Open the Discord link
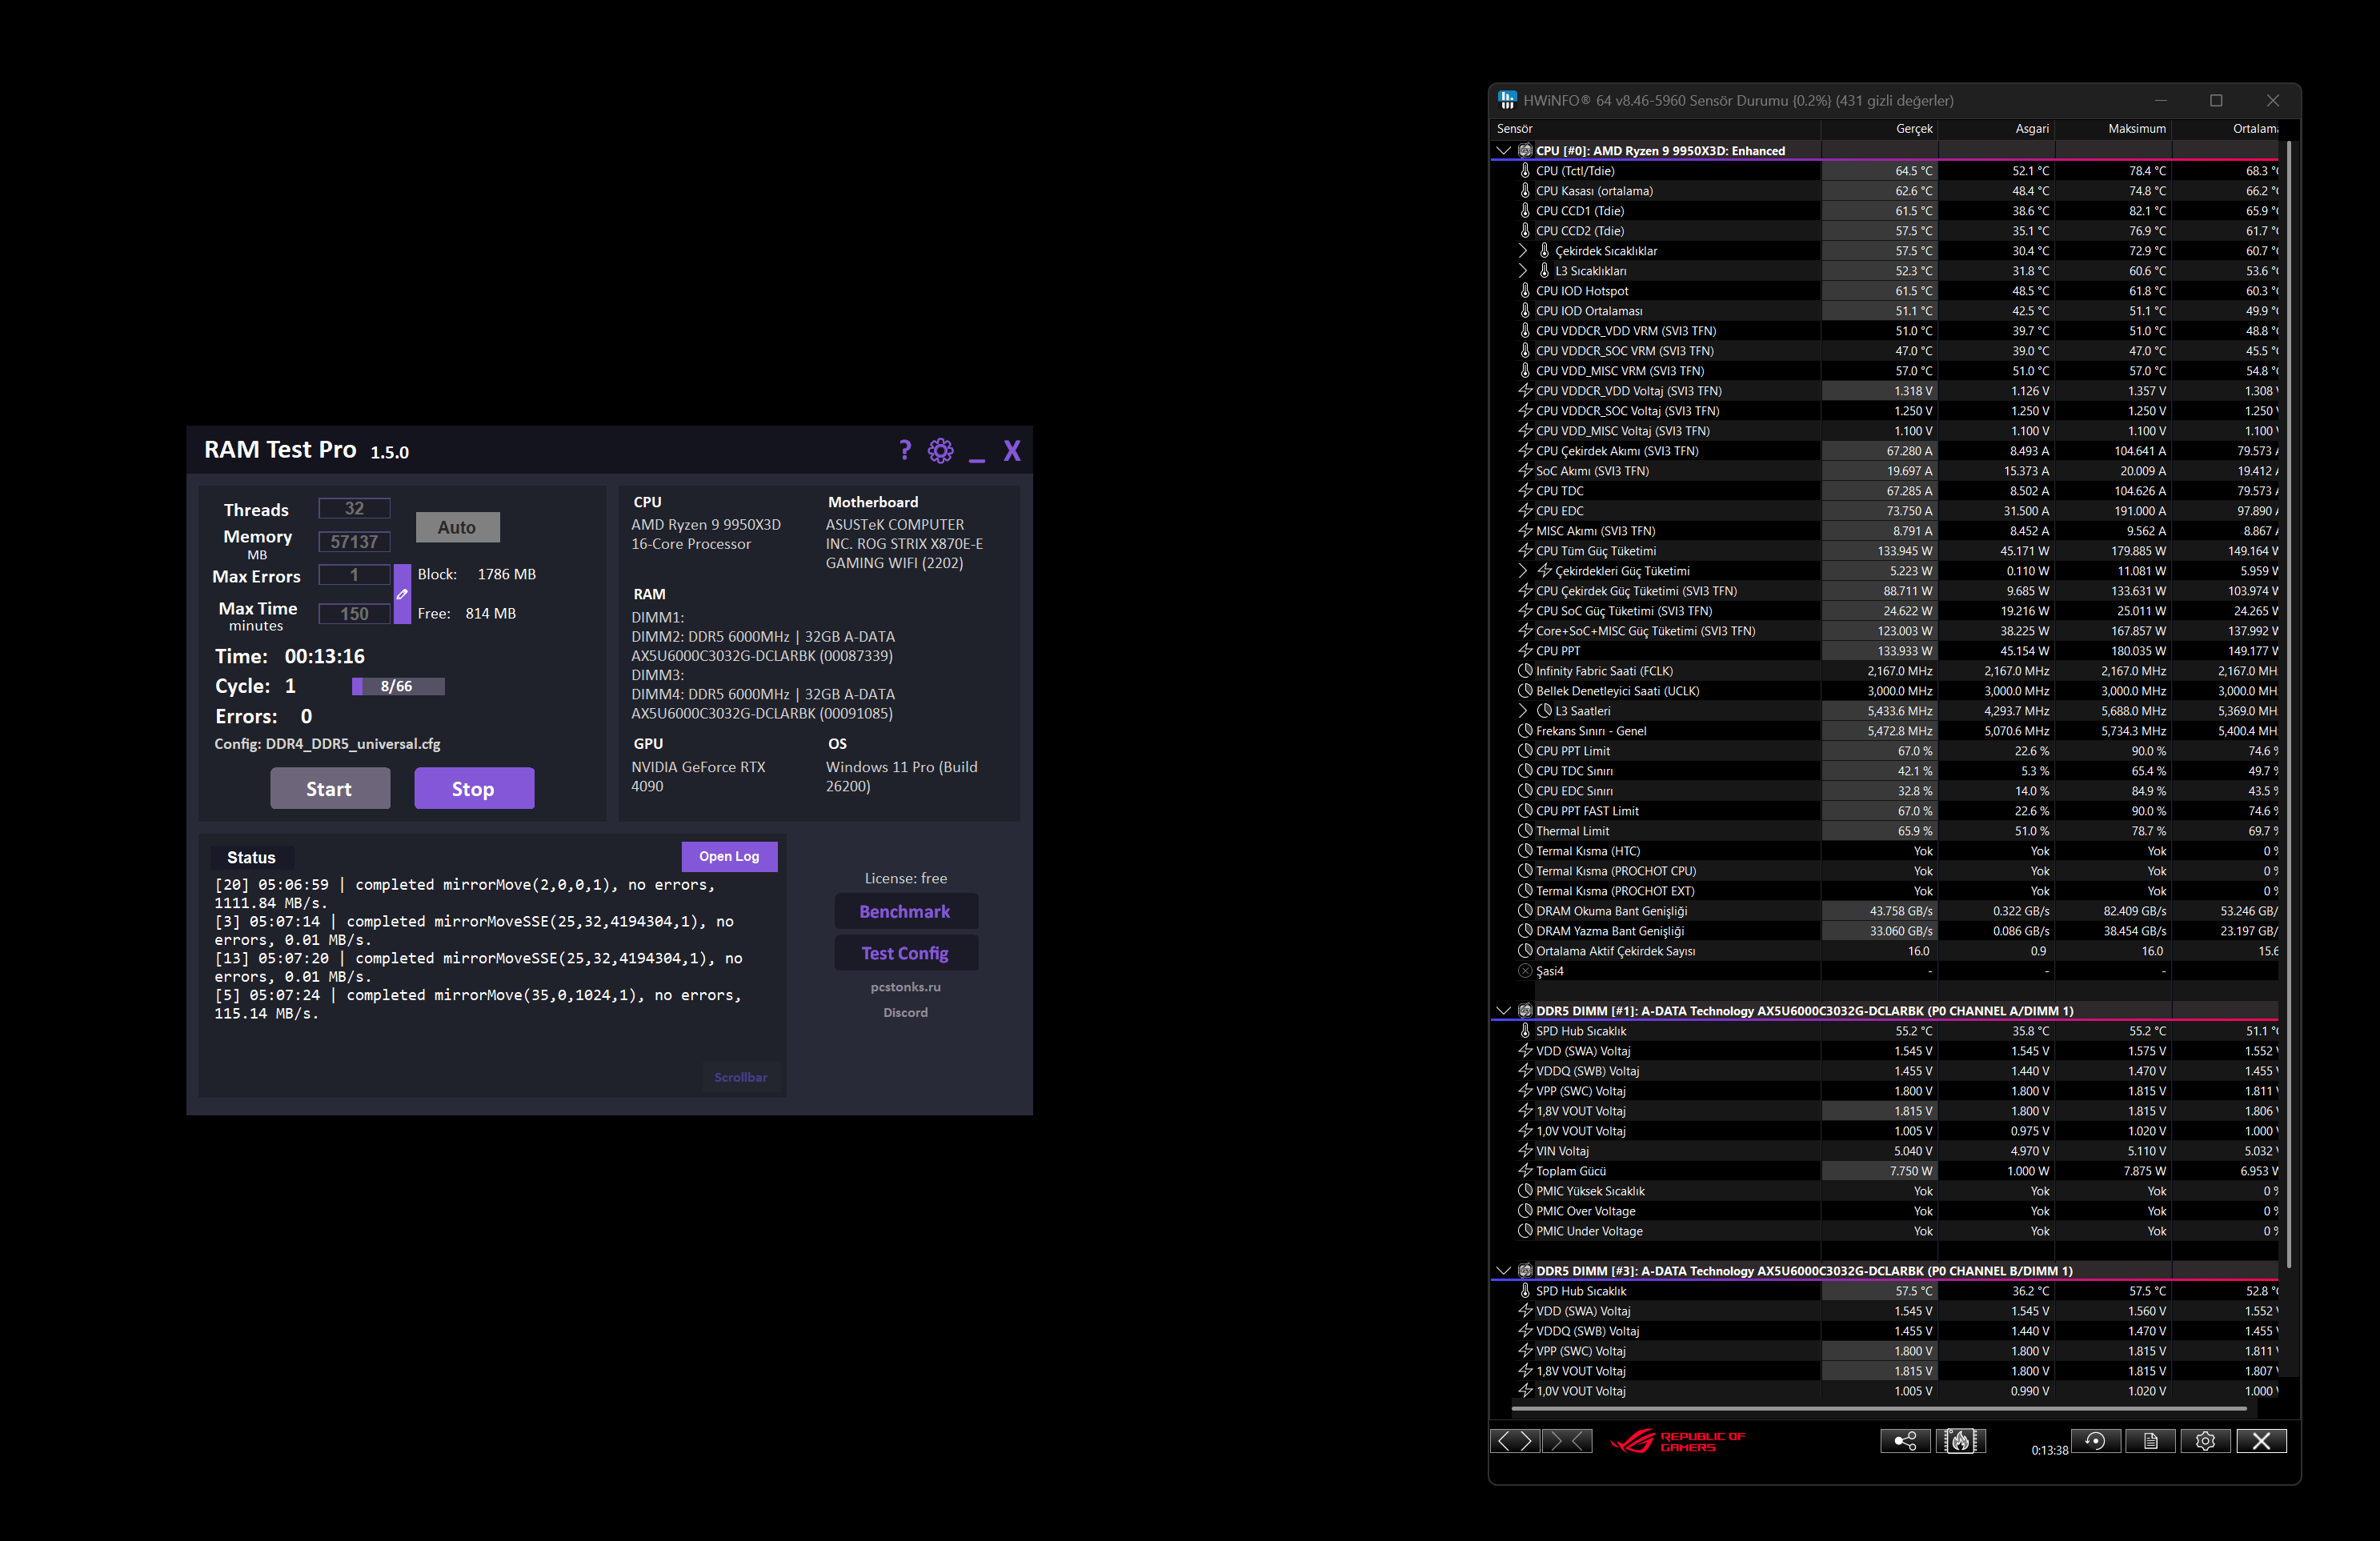 pos(905,1013)
